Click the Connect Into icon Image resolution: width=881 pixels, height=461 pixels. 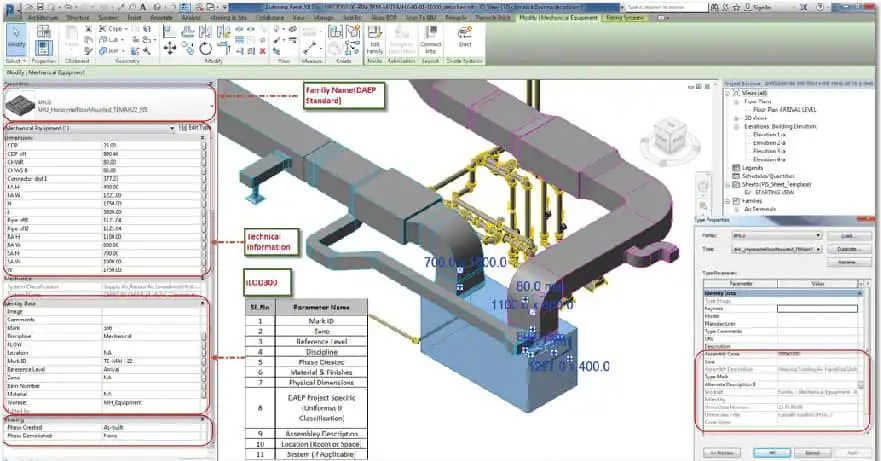(430, 39)
